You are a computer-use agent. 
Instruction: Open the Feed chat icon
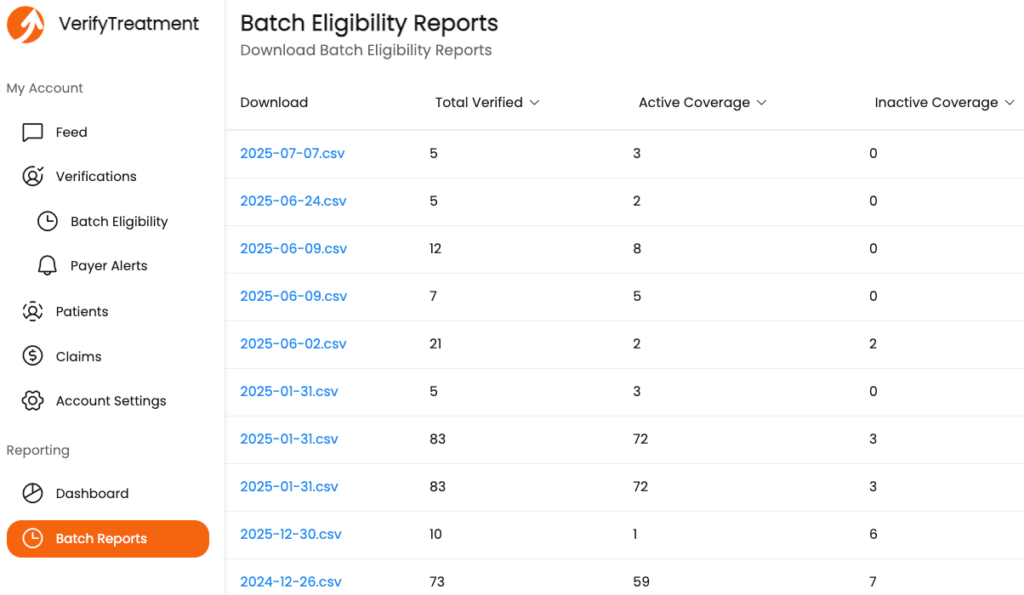click(x=33, y=133)
